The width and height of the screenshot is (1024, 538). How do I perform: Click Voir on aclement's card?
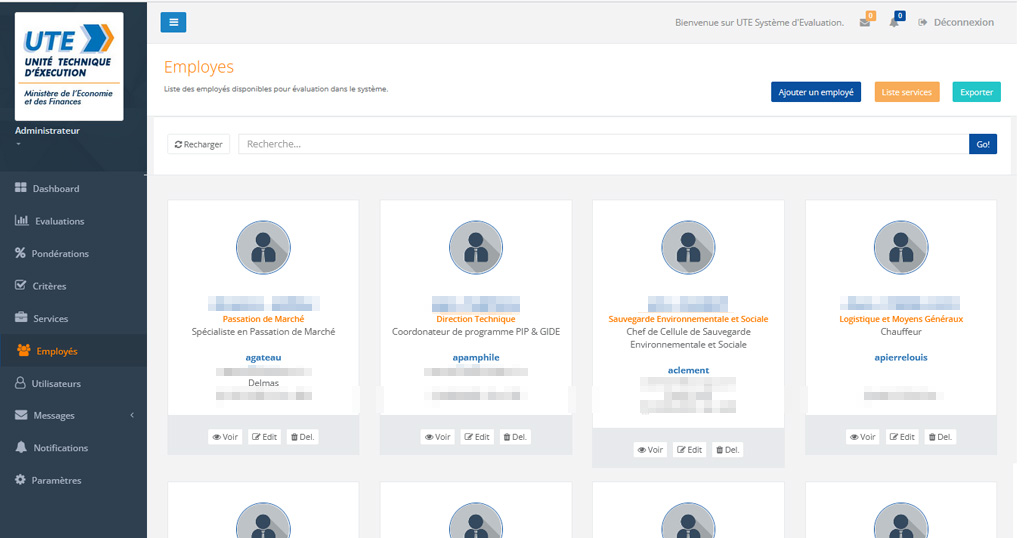point(650,450)
